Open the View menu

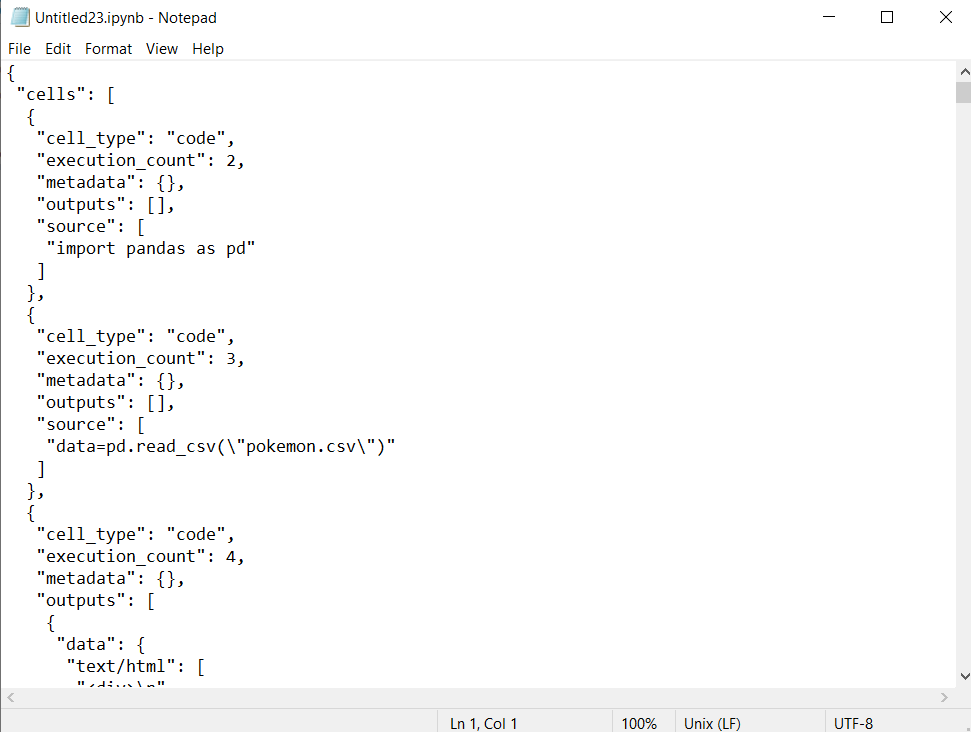click(x=161, y=48)
